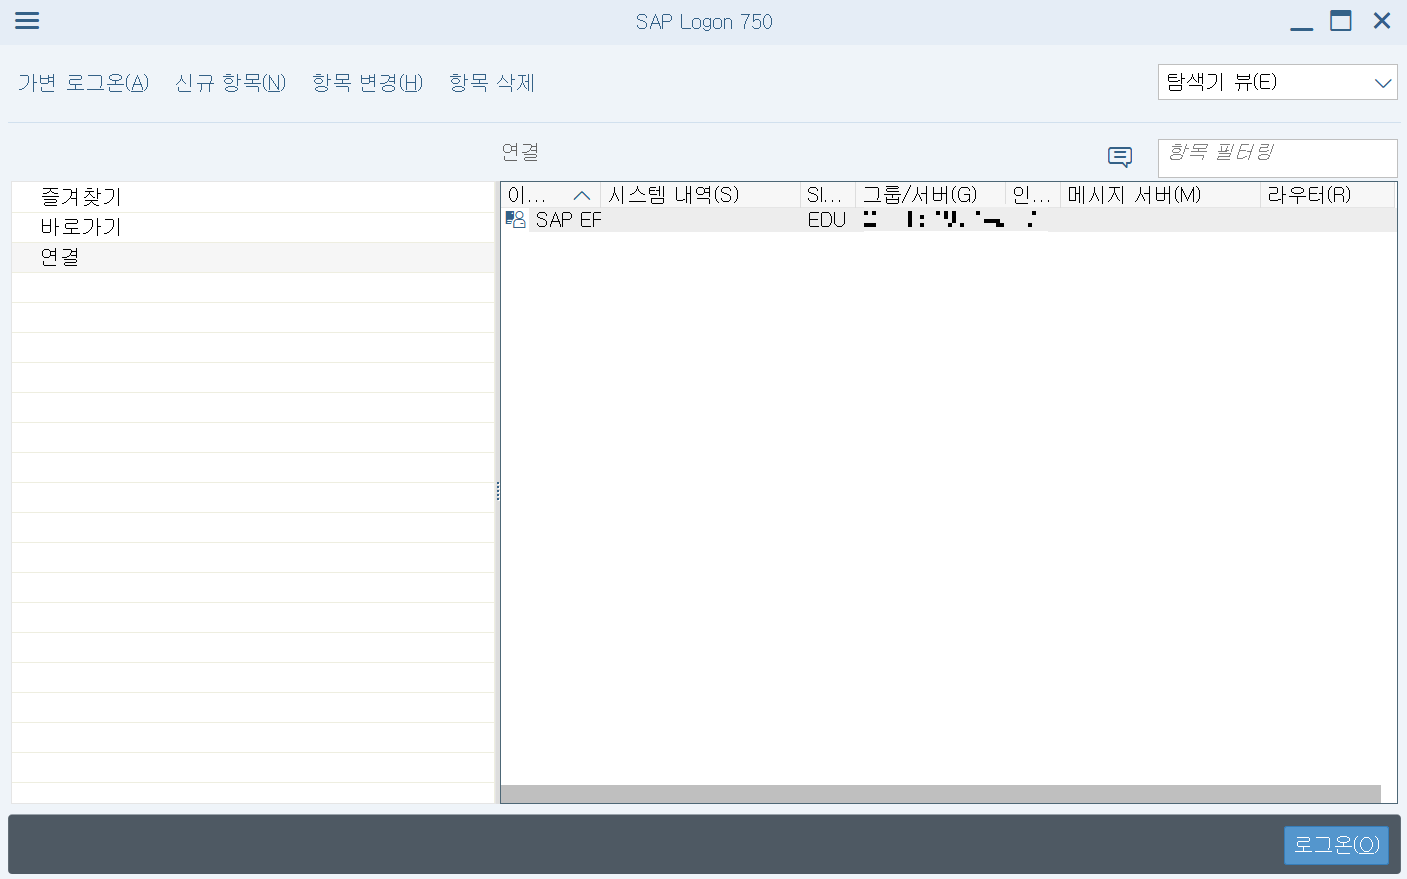The width and height of the screenshot is (1407, 879).
Task: Click 항목 변경(H) to edit entry
Action: (367, 83)
